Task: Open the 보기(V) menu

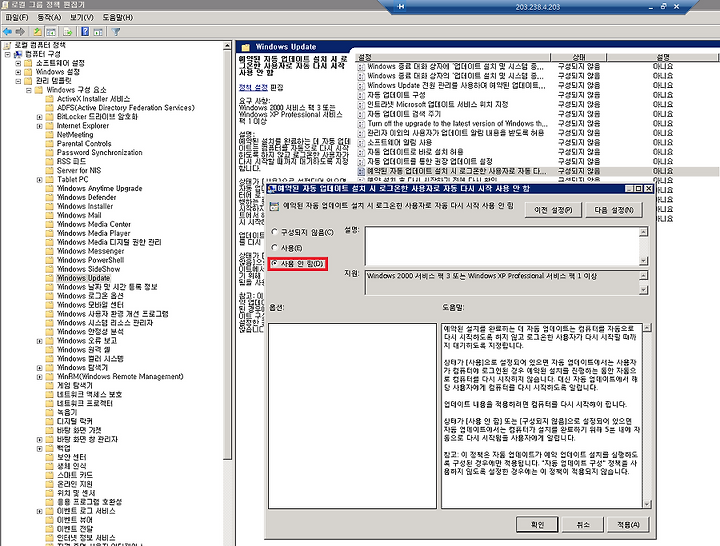Action: click(82, 17)
